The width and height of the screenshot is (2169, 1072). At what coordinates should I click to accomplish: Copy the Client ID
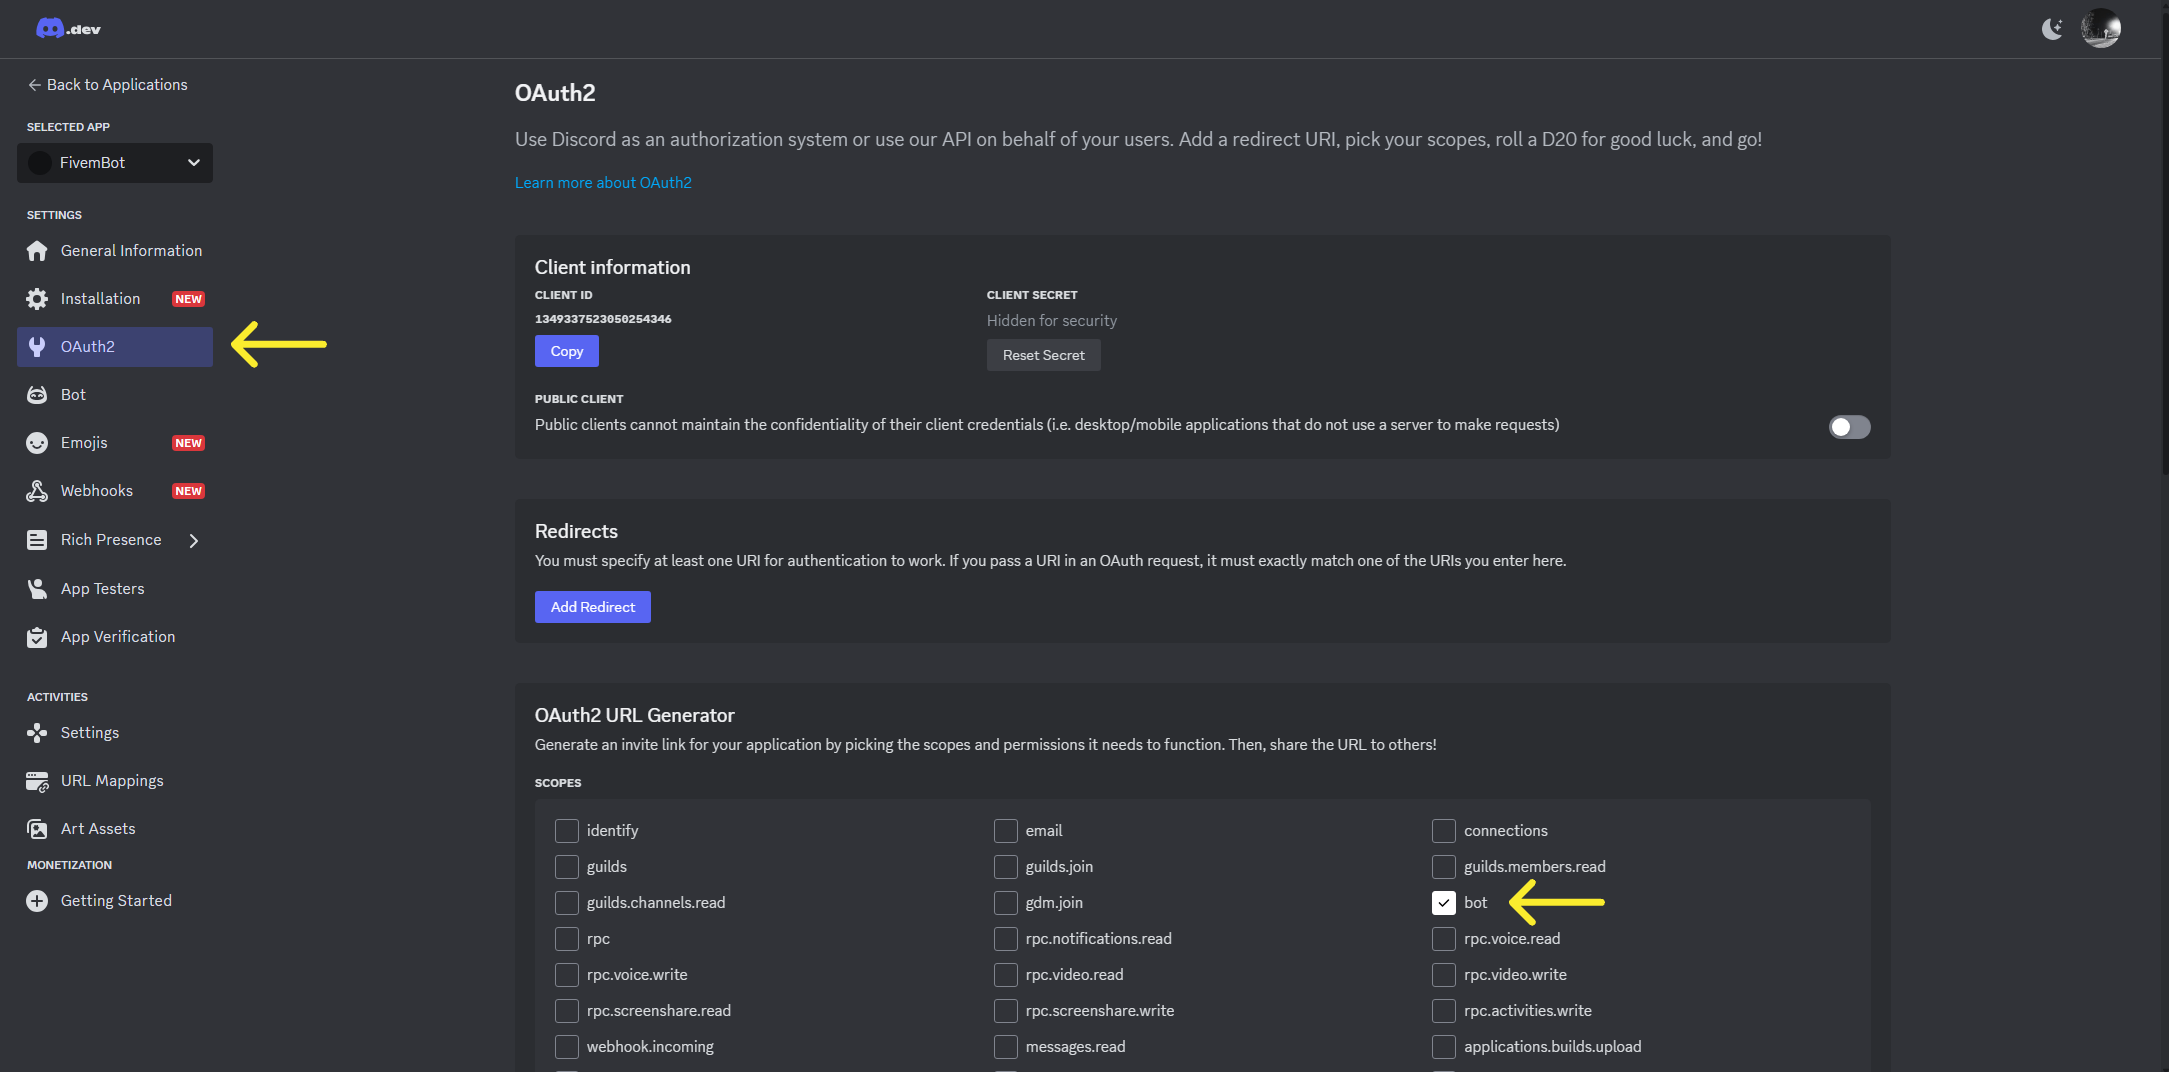pyautogui.click(x=566, y=351)
